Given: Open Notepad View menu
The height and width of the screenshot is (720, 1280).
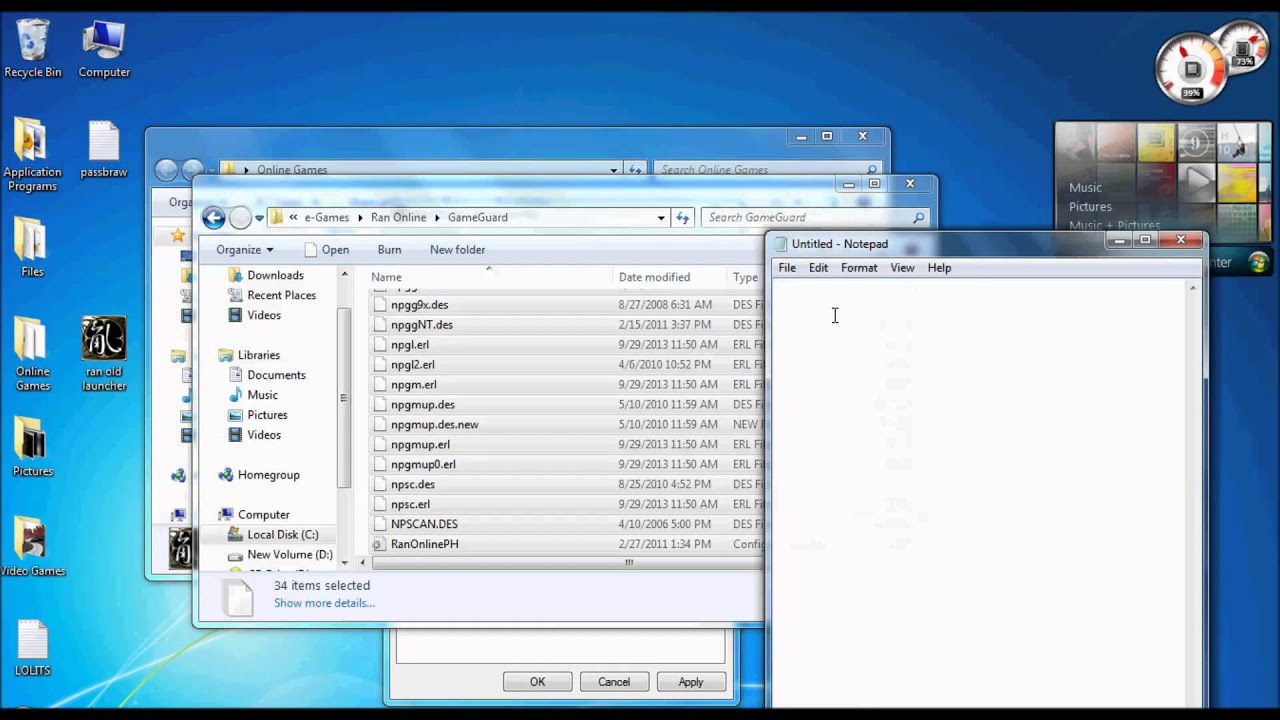Looking at the screenshot, I should pos(902,268).
